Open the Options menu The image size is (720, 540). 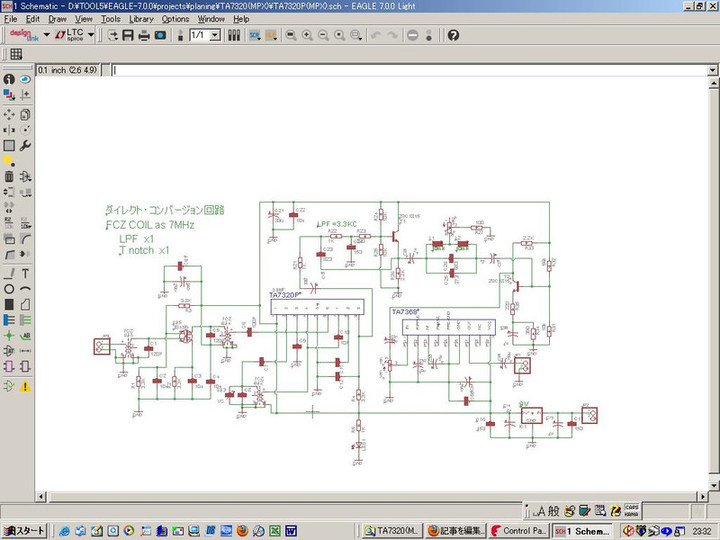tap(175, 19)
